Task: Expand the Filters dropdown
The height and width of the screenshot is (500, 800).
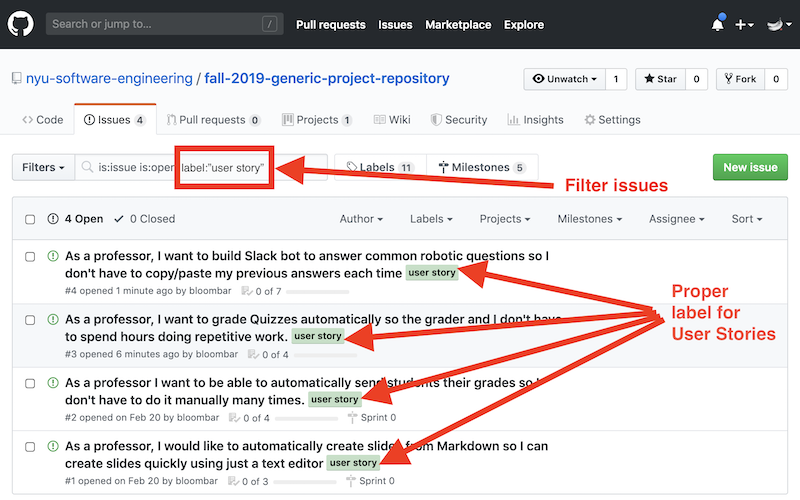Action: click(43, 167)
